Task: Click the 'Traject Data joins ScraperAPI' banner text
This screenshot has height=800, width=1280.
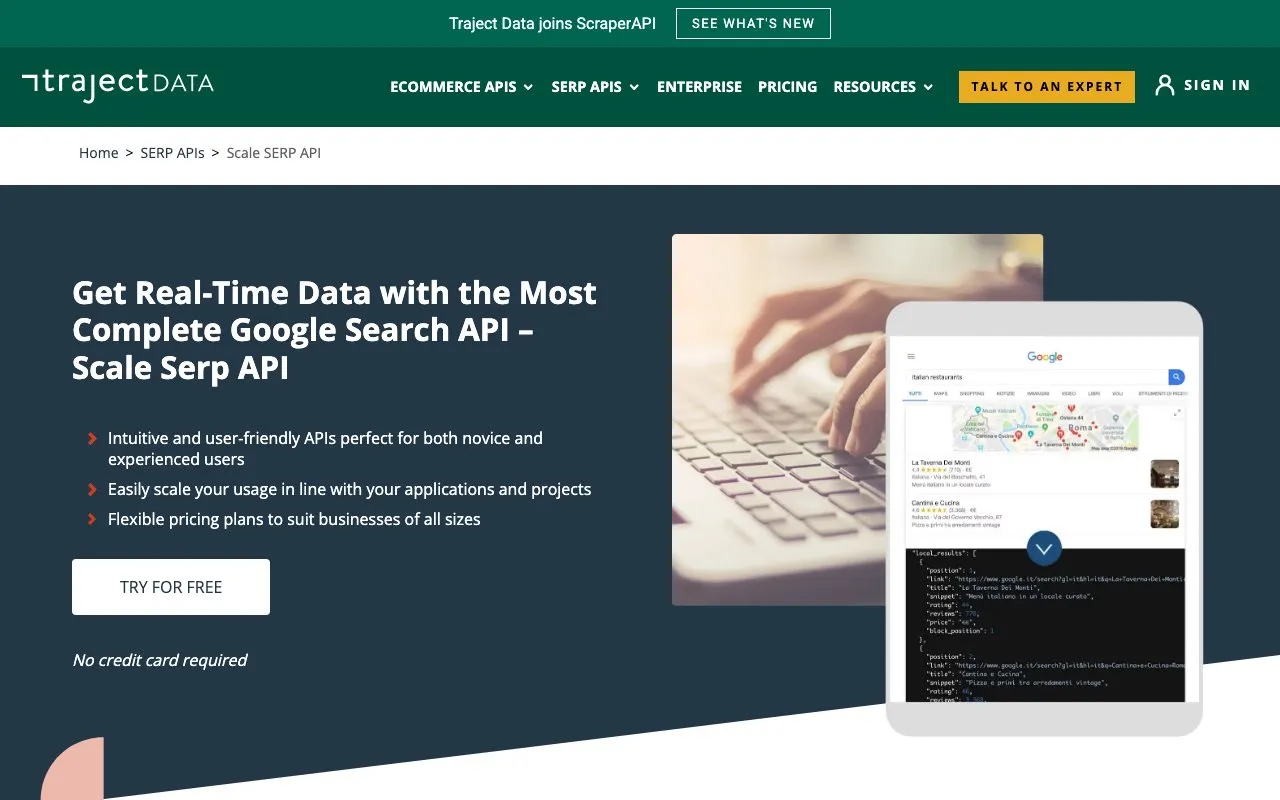Action: 552,23
